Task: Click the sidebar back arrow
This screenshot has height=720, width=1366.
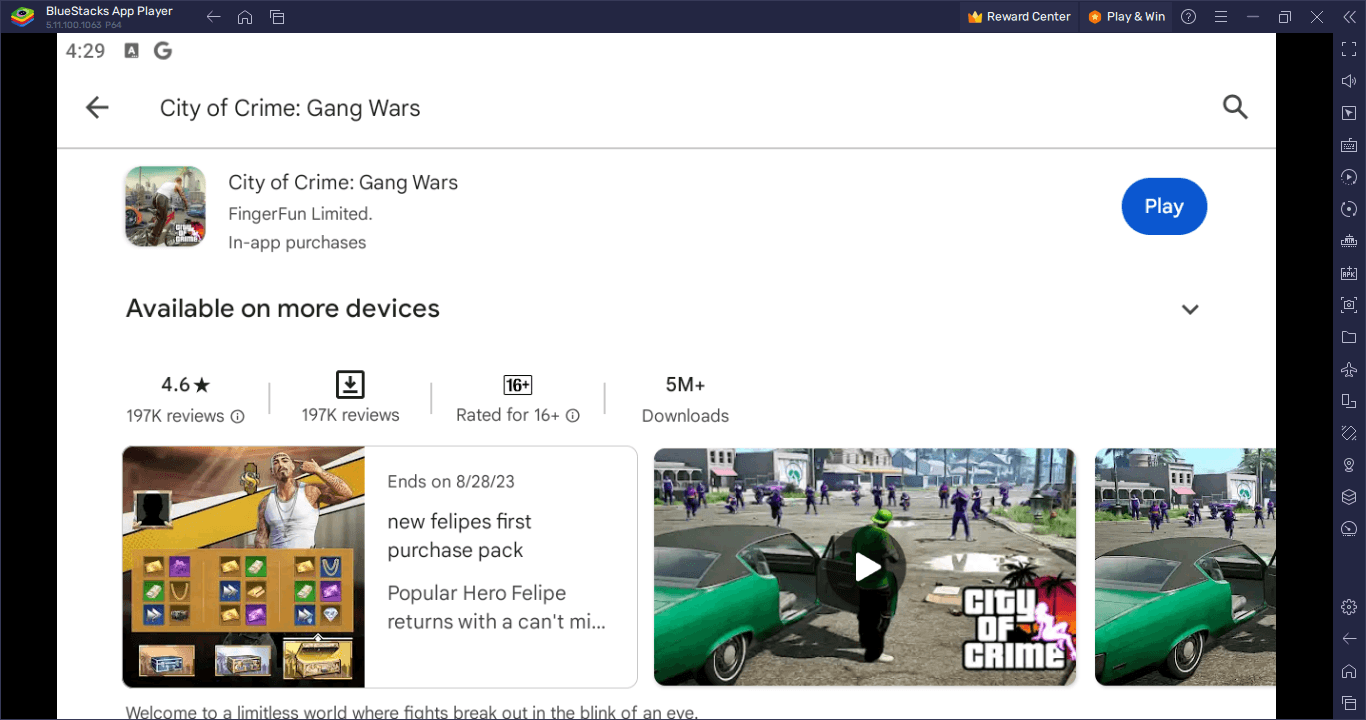Action: (1349, 639)
